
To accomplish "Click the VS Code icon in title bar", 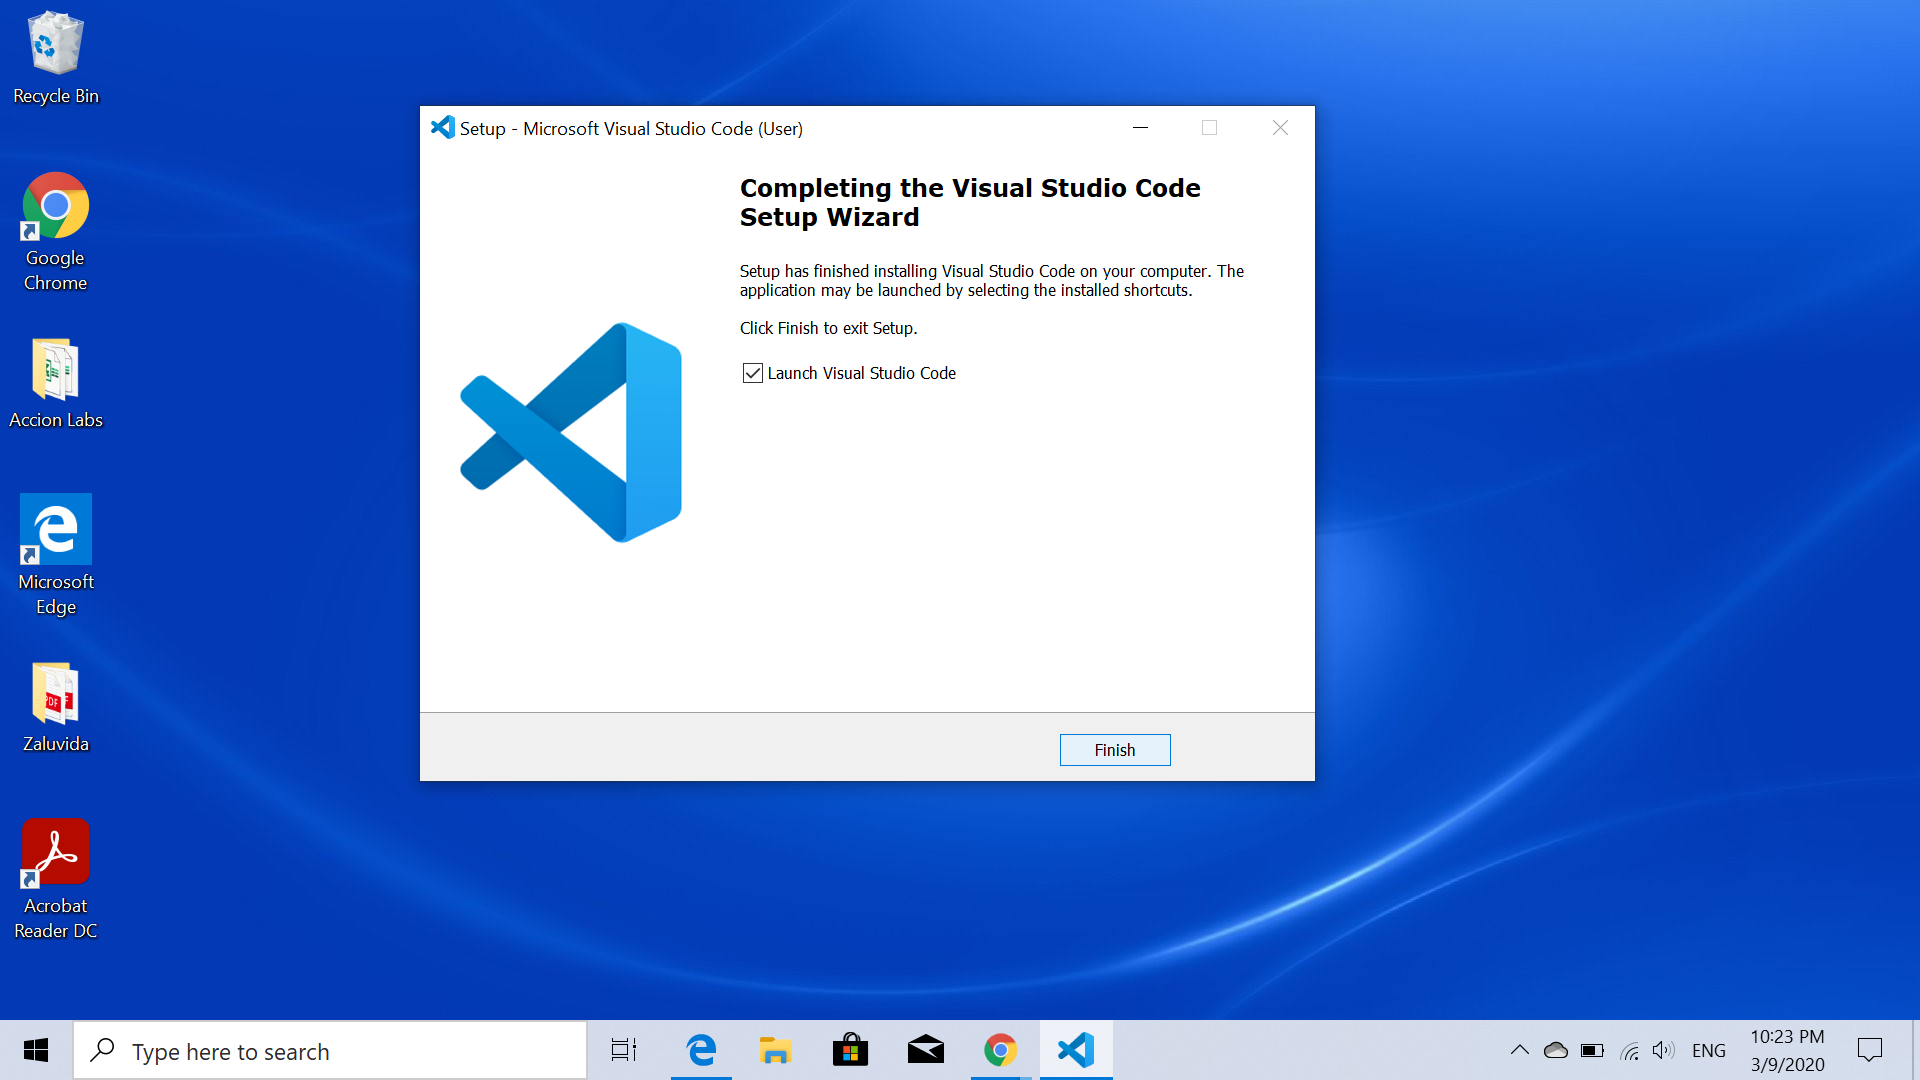I will (x=442, y=128).
